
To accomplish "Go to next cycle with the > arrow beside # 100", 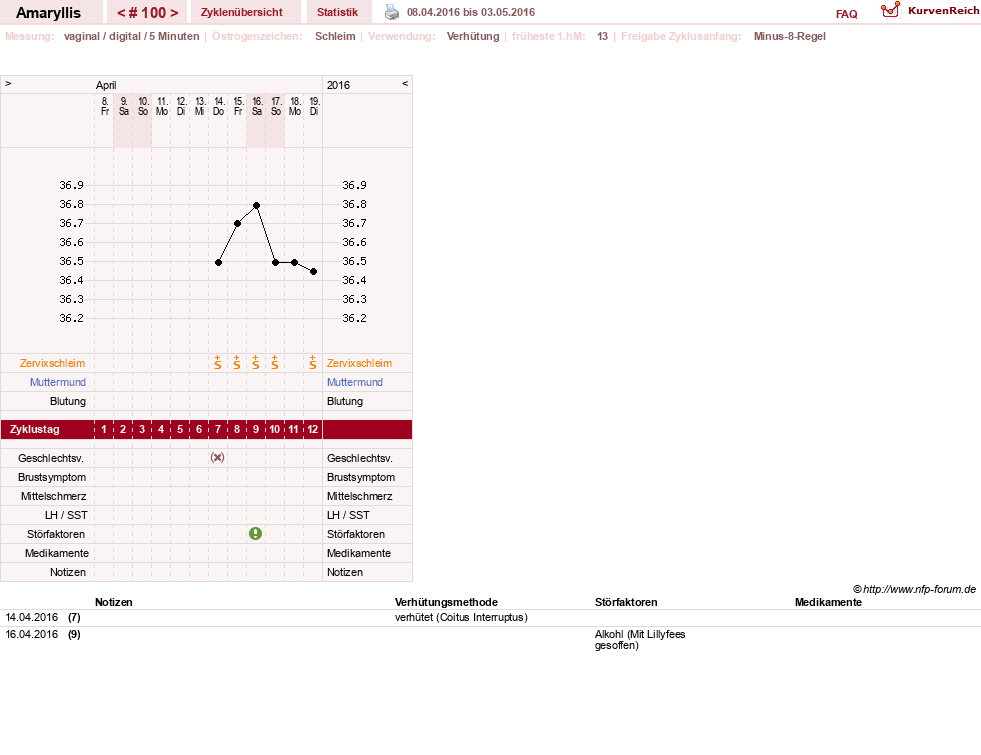I will point(174,13).
